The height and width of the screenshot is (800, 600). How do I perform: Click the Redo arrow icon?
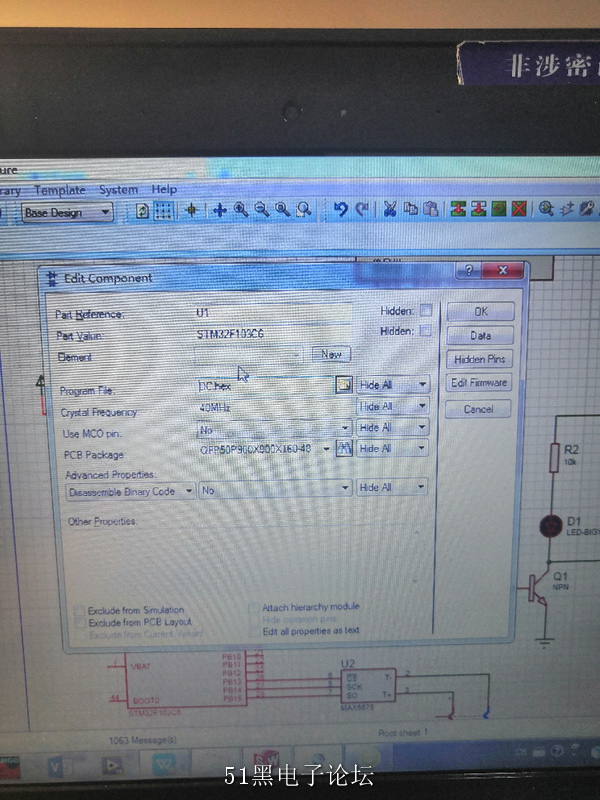362,209
